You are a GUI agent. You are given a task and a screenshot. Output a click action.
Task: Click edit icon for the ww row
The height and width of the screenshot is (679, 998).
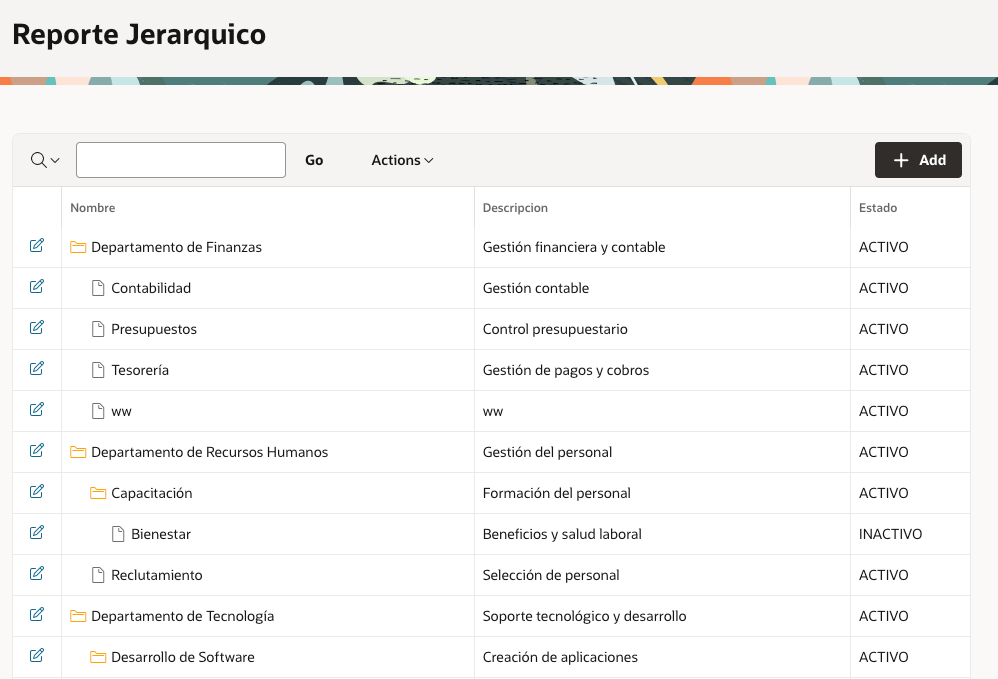(37, 410)
